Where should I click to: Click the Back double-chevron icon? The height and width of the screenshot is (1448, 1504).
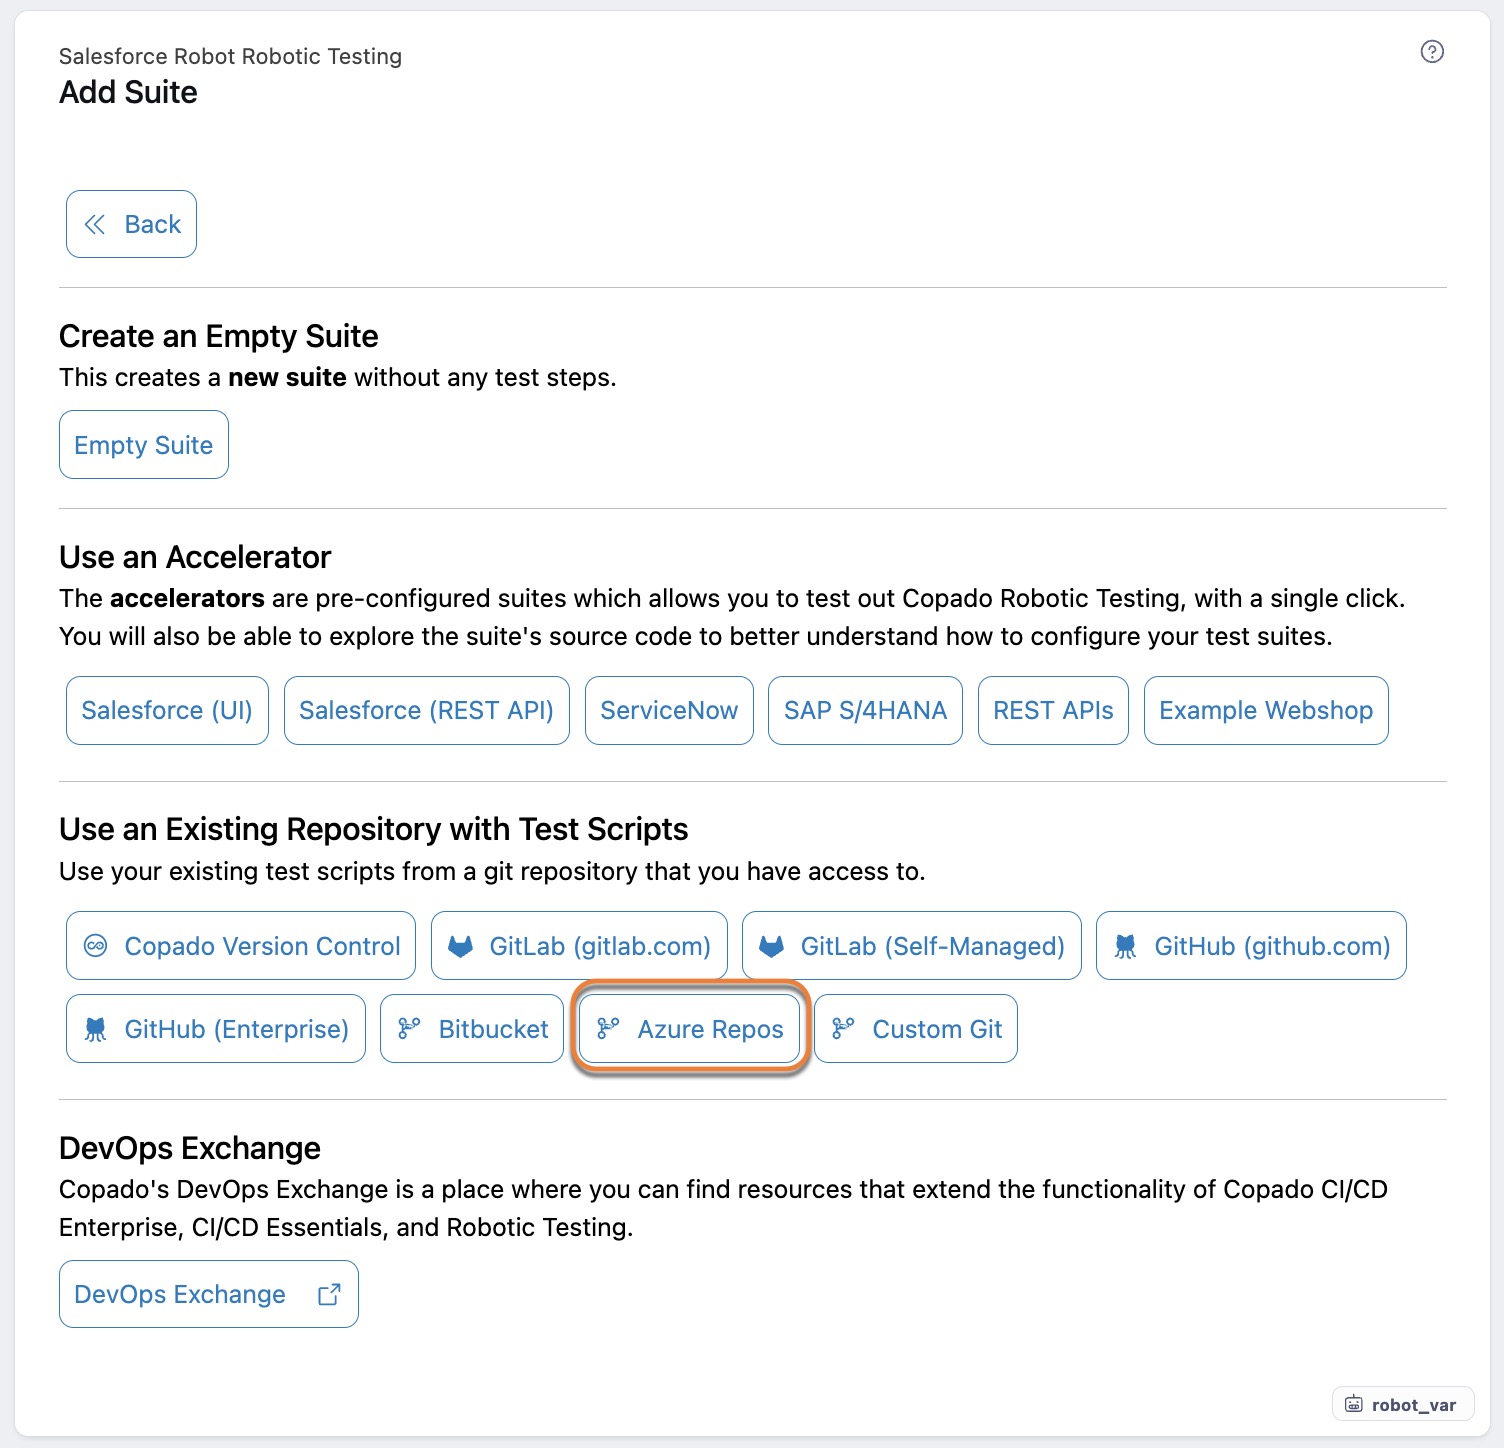click(95, 224)
